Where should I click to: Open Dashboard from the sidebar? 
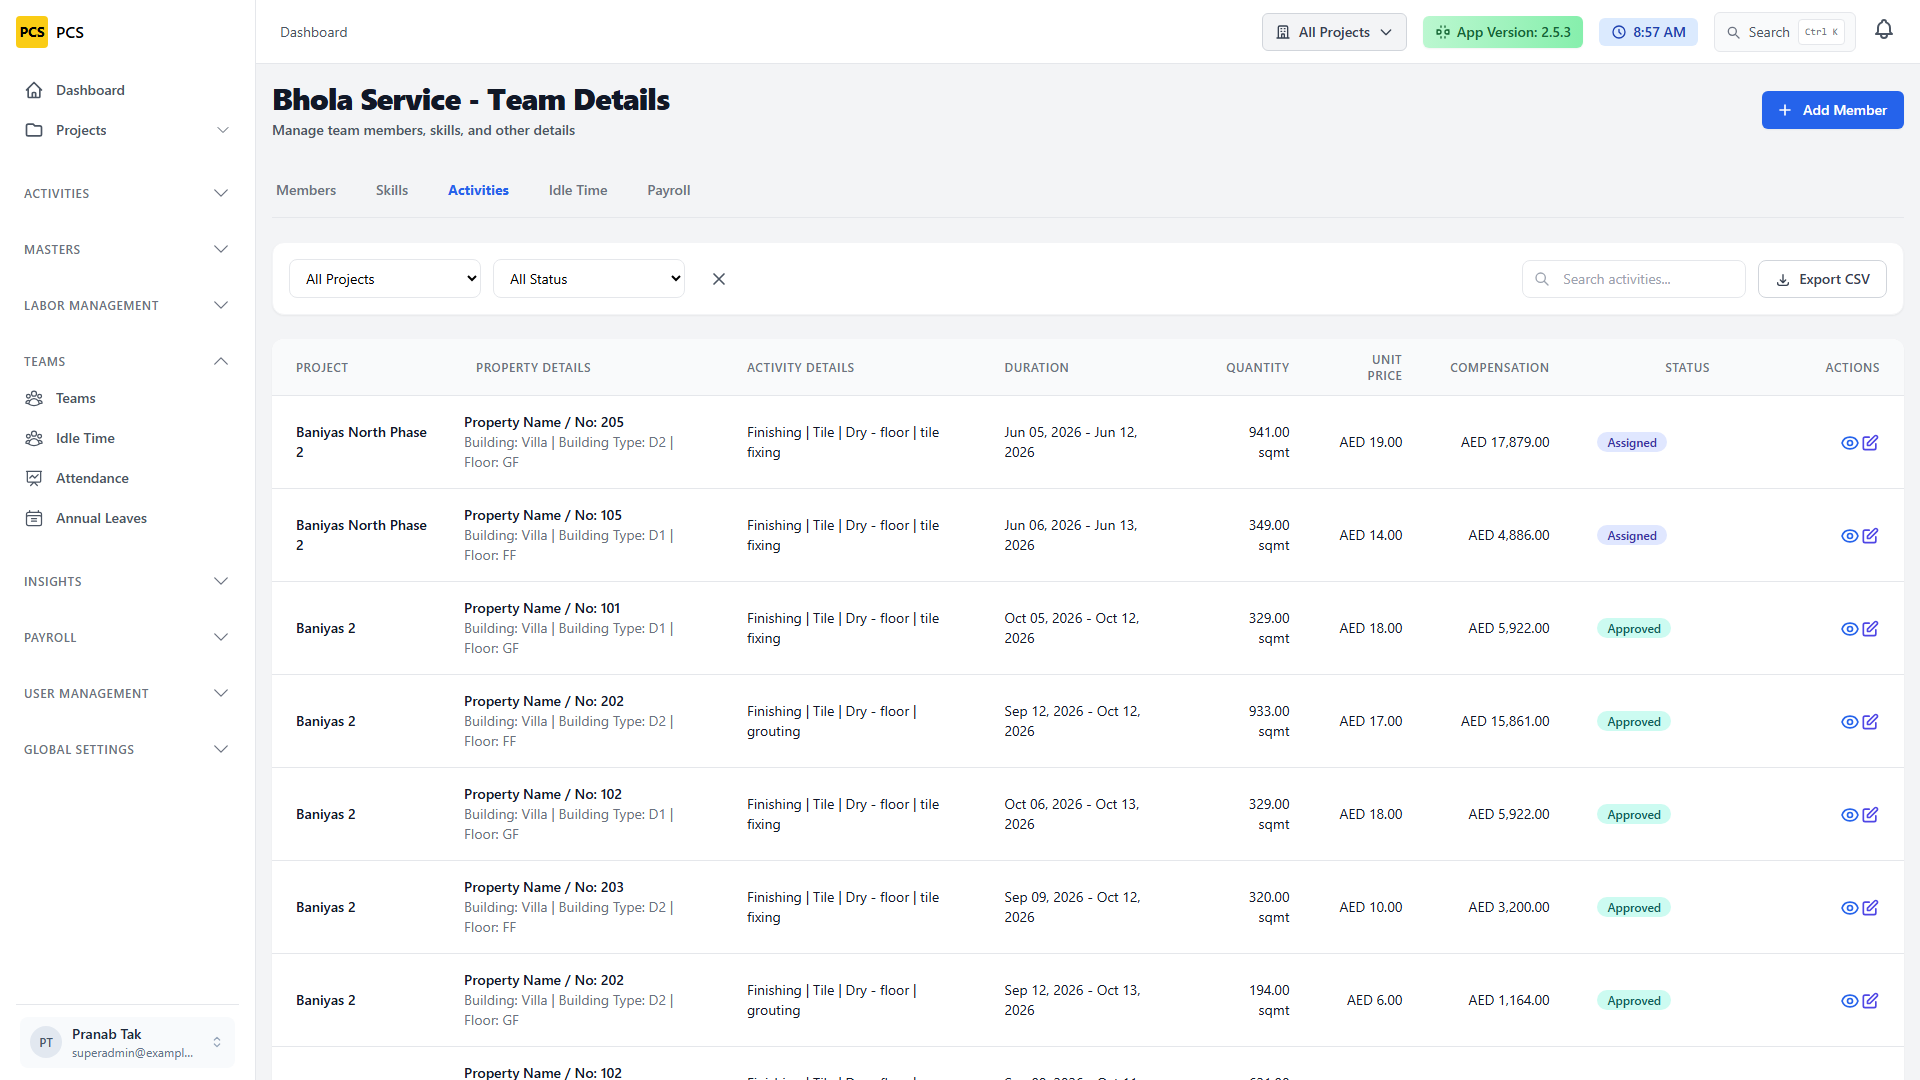point(127,90)
